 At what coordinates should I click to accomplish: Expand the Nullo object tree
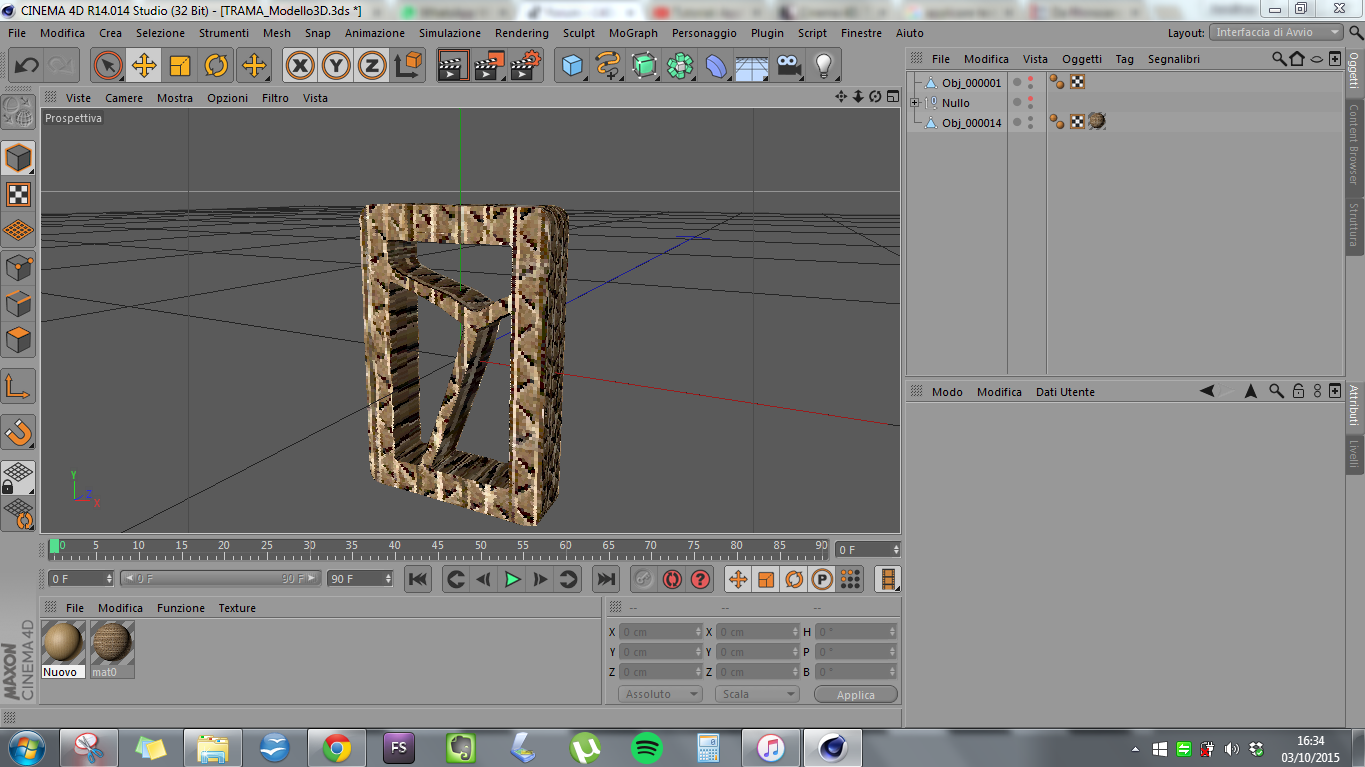click(x=915, y=103)
